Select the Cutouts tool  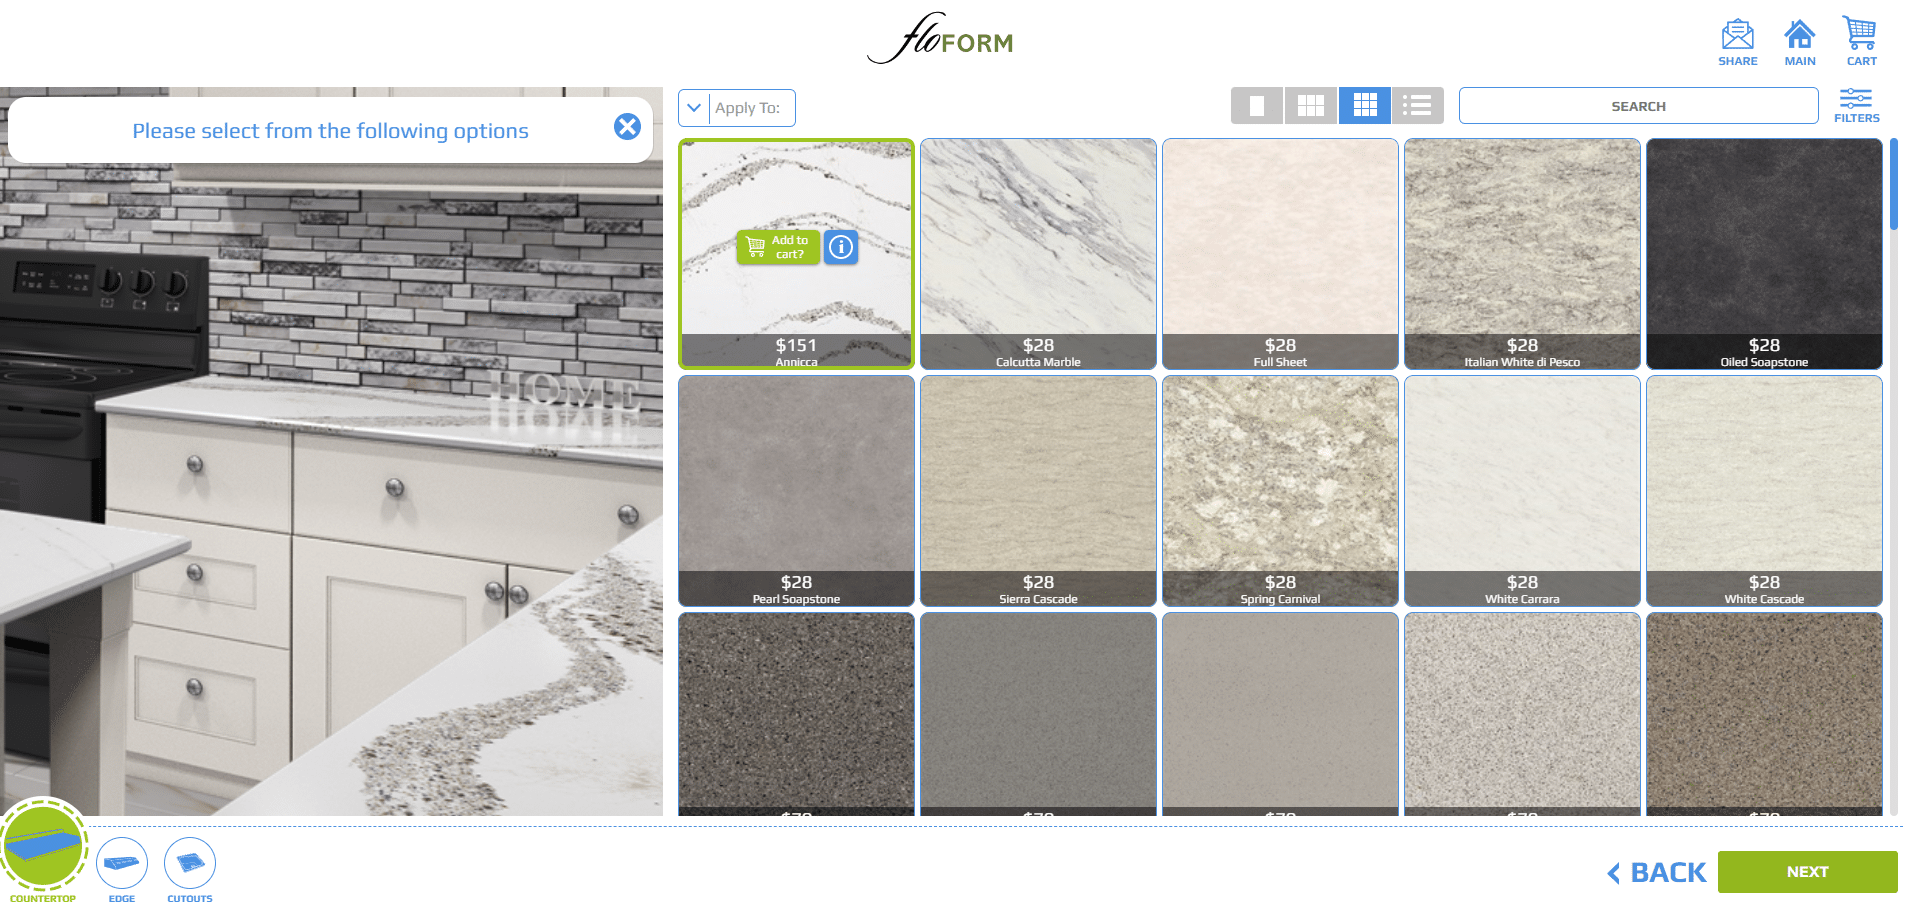tap(189, 861)
